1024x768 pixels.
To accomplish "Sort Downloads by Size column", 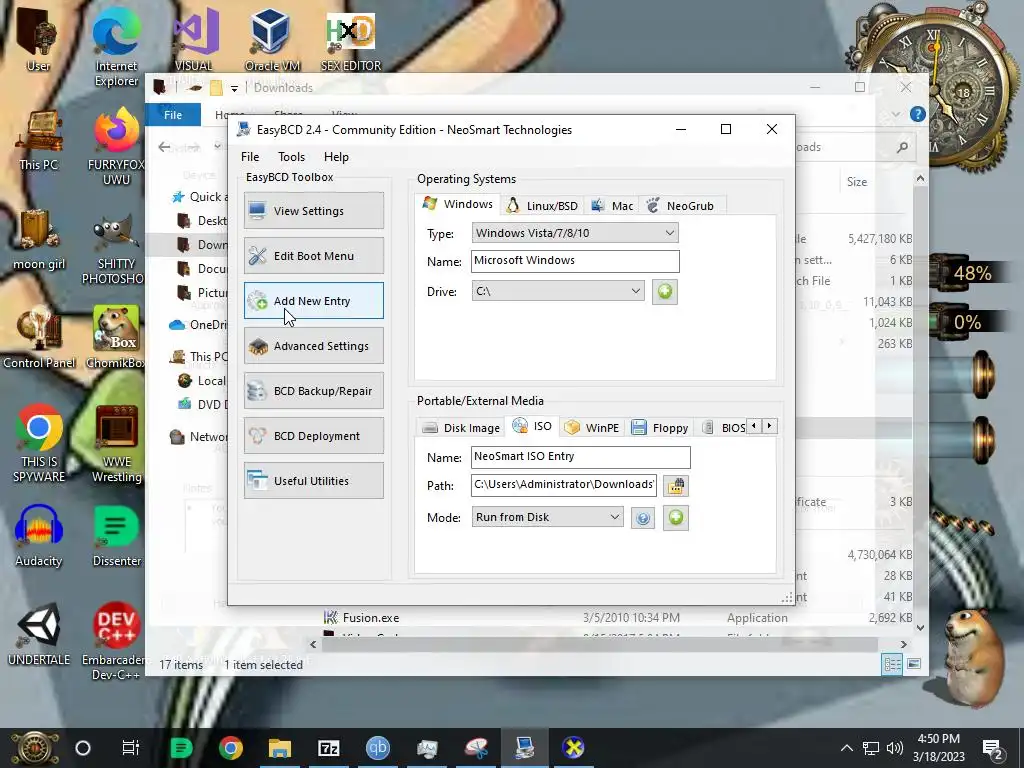I will point(857,182).
